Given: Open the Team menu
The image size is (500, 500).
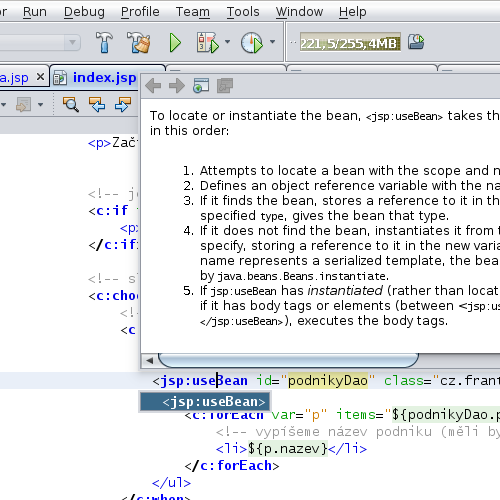Looking at the screenshot, I should pos(193,12).
